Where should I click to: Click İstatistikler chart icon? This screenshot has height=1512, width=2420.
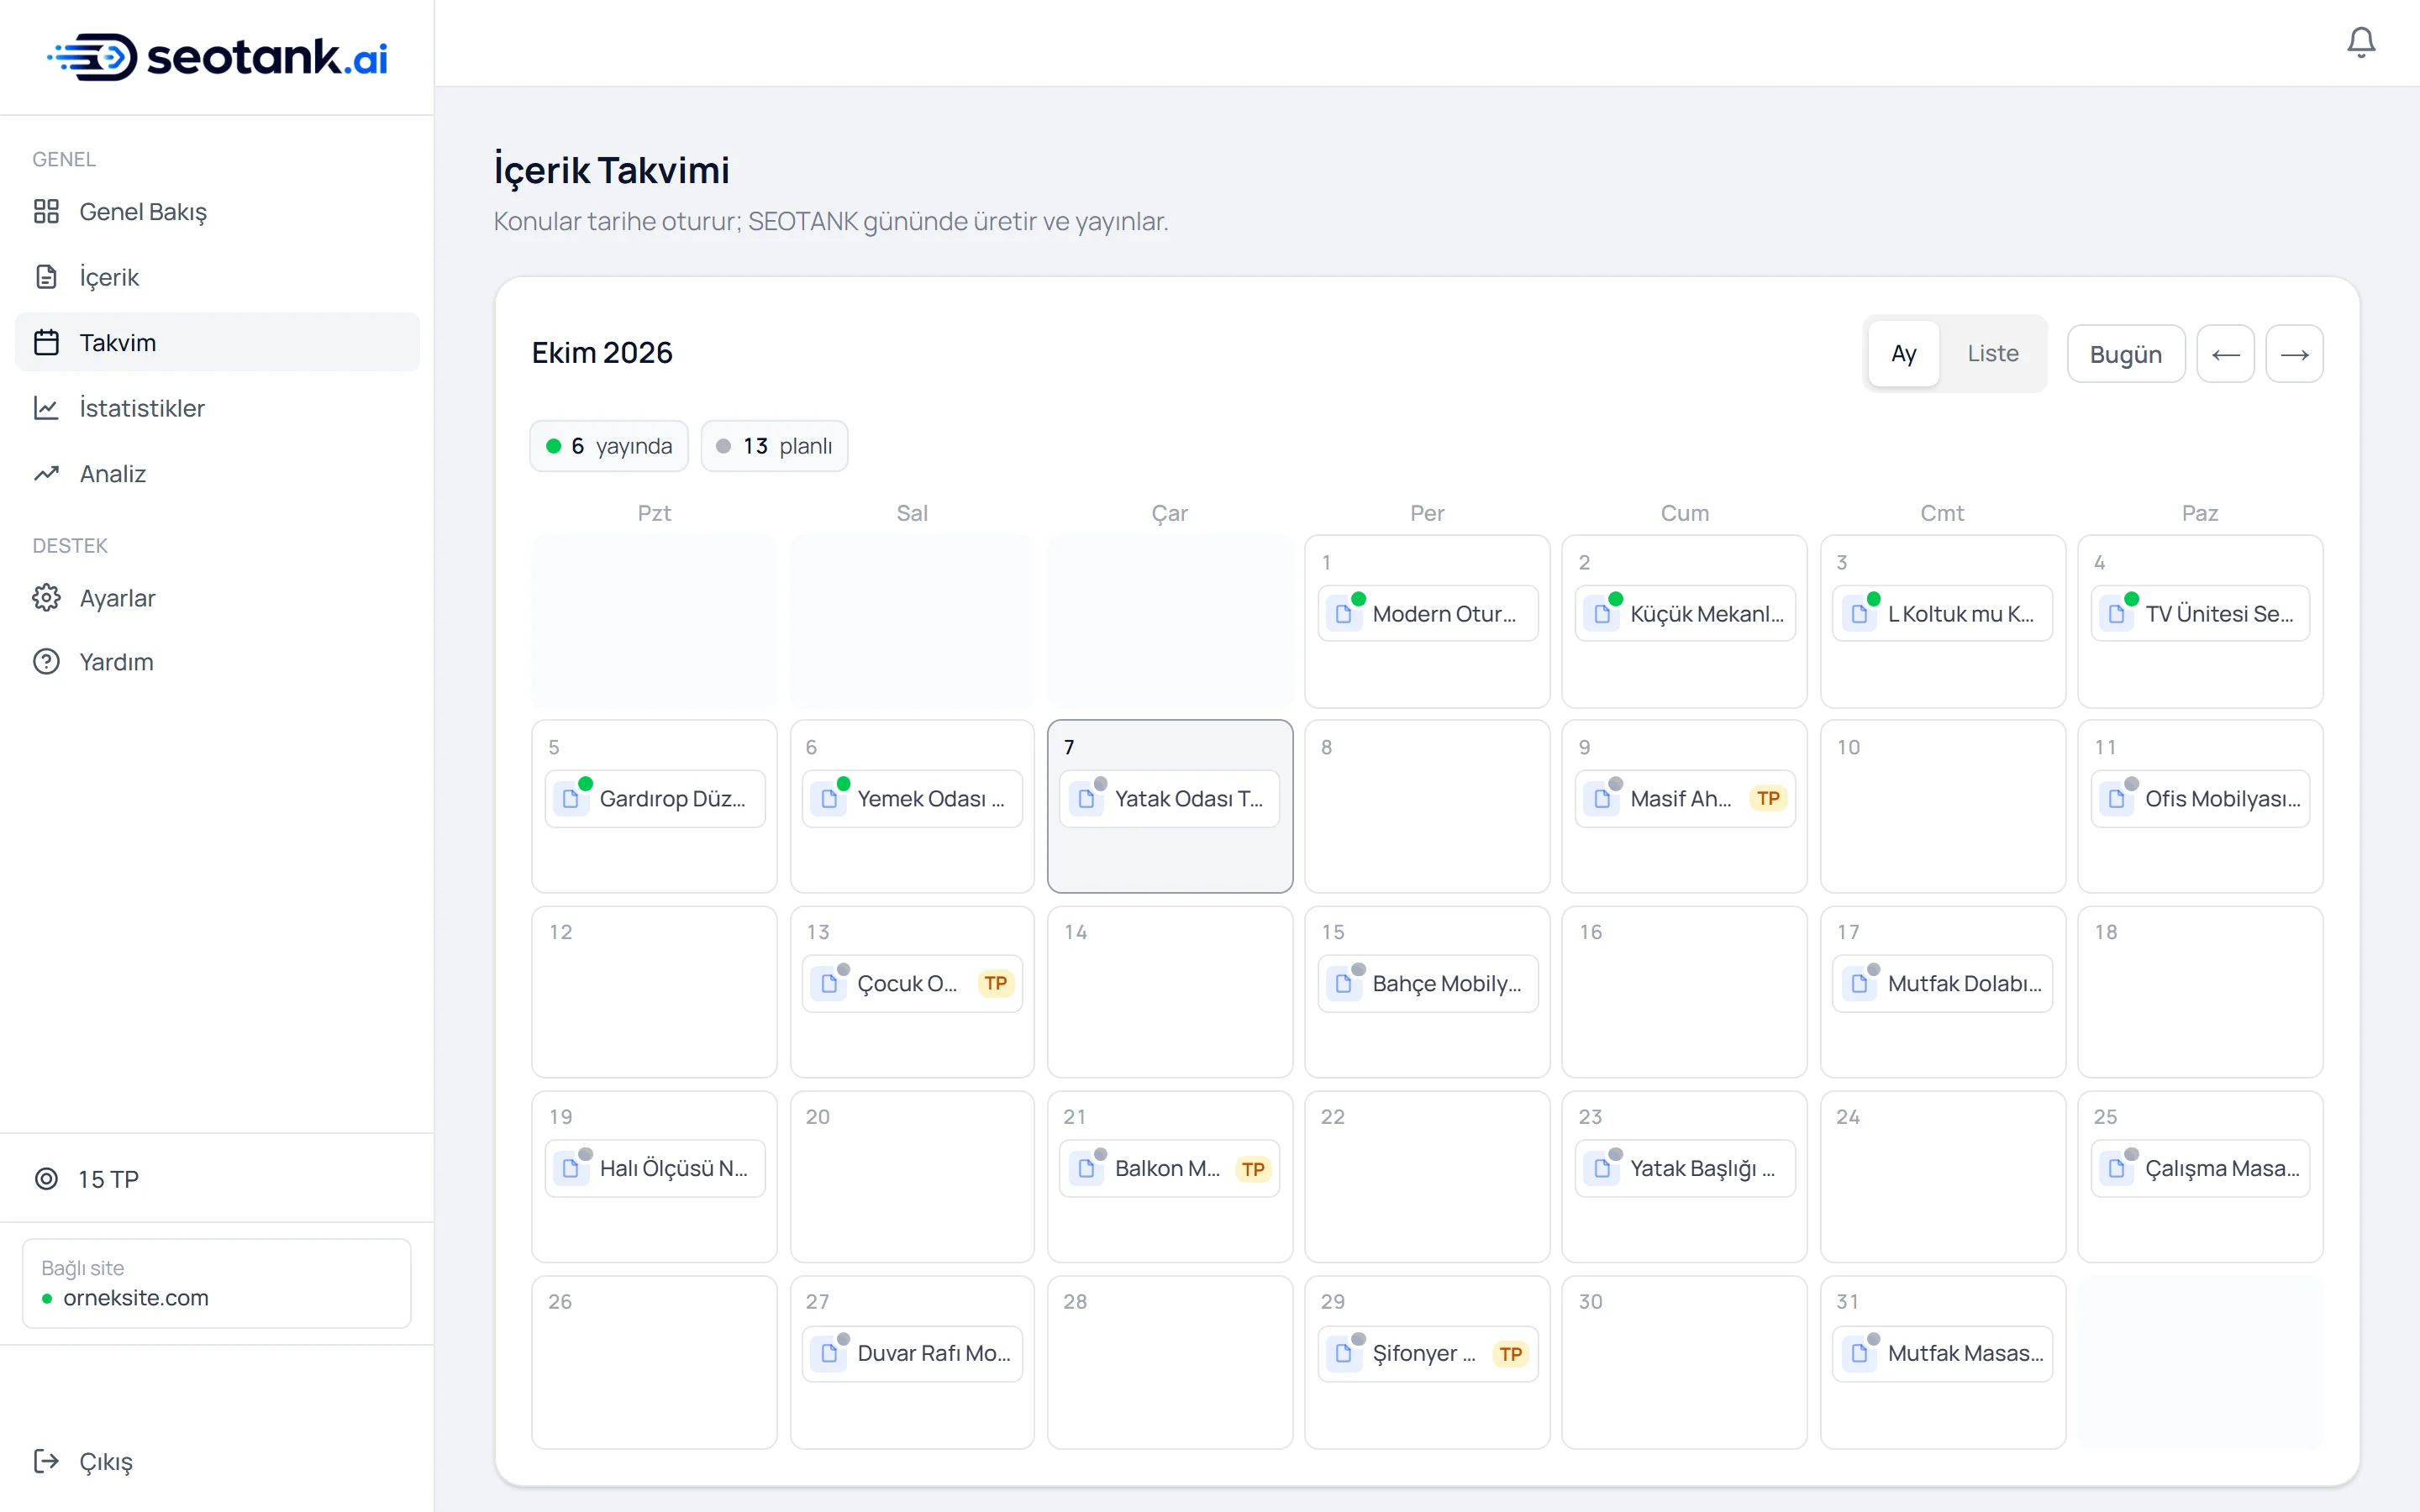[x=46, y=408]
